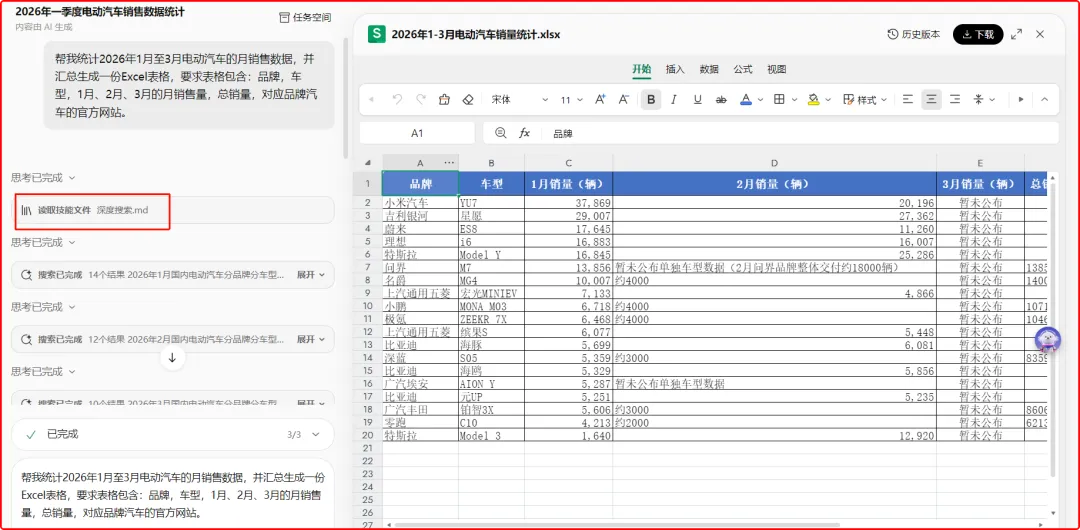
Task: Select the cell with 37,869
Action: [x=568, y=203]
